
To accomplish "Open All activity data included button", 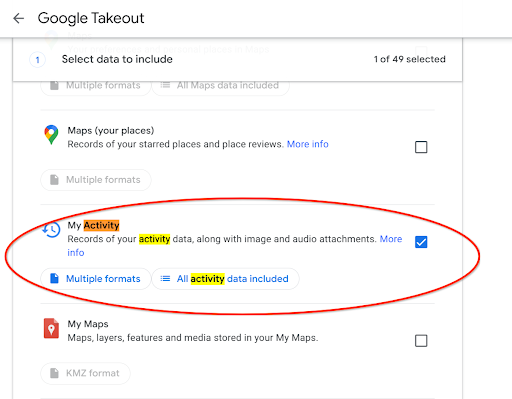I will (x=226, y=279).
